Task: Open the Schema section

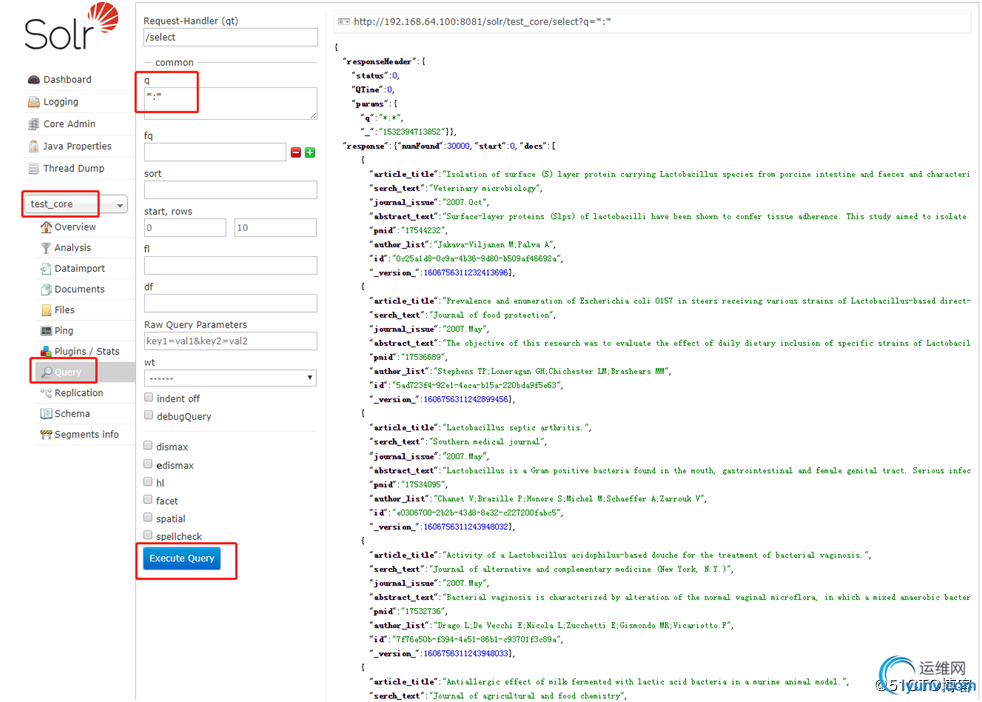Action: (x=72, y=413)
